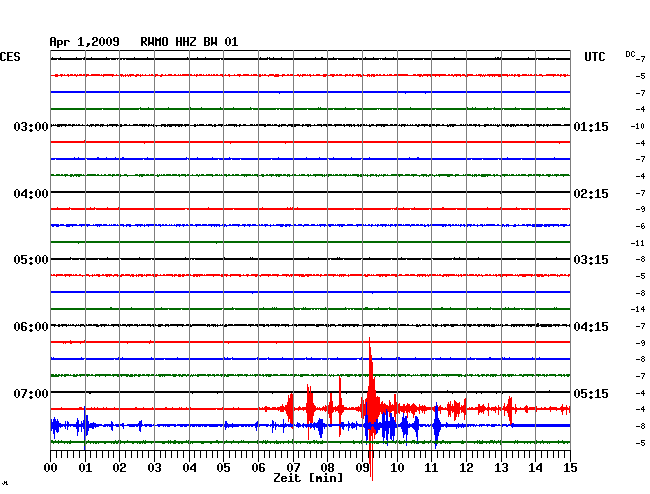The height and width of the screenshot is (494, 650).
Task: Select the local time label "04:00"
Action: pyautogui.click(x=31, y=194)
